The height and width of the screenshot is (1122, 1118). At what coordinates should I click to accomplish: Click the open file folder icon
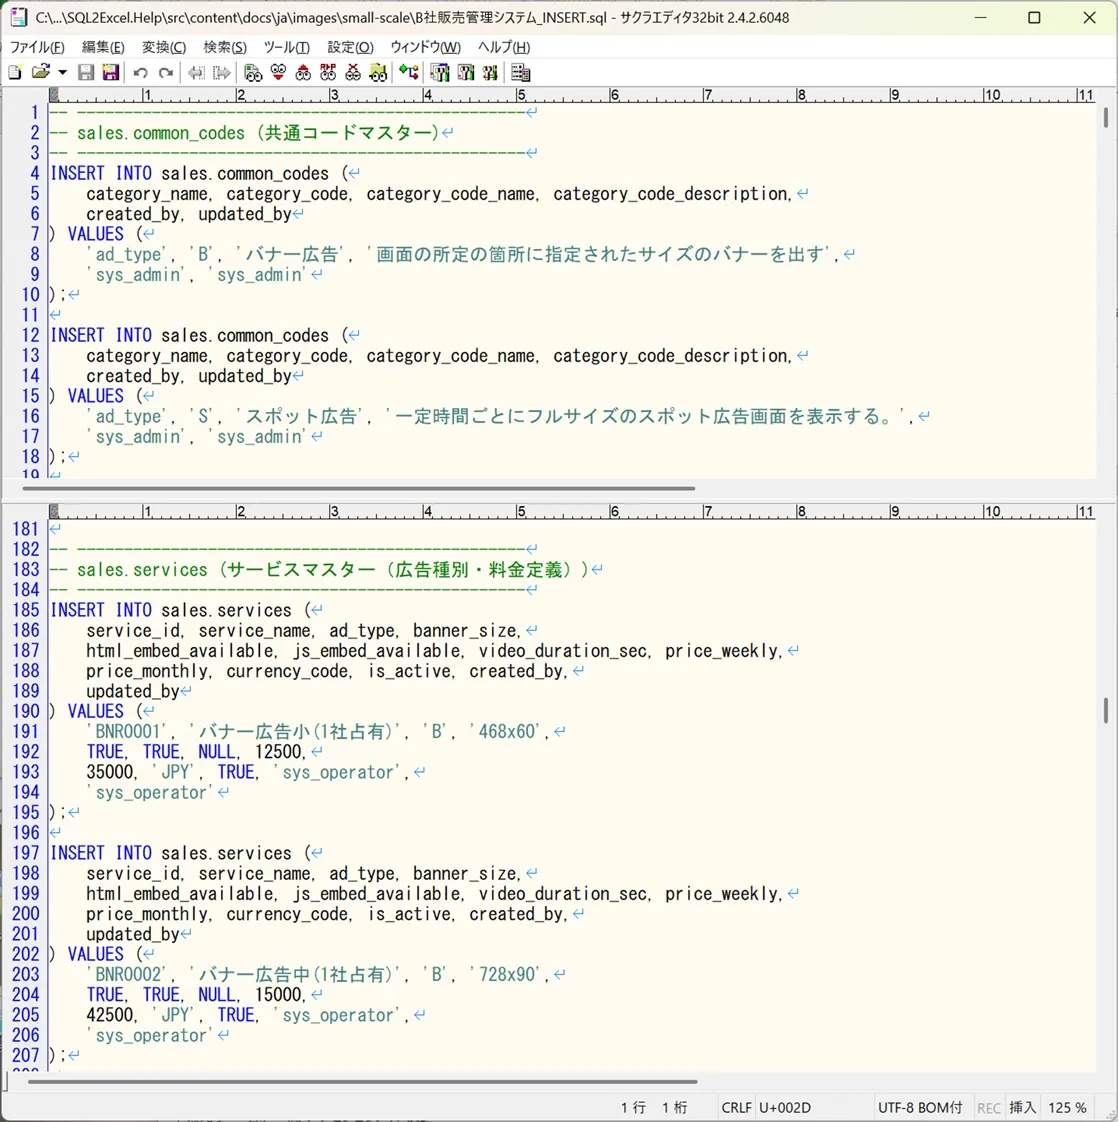click(41, 72)
